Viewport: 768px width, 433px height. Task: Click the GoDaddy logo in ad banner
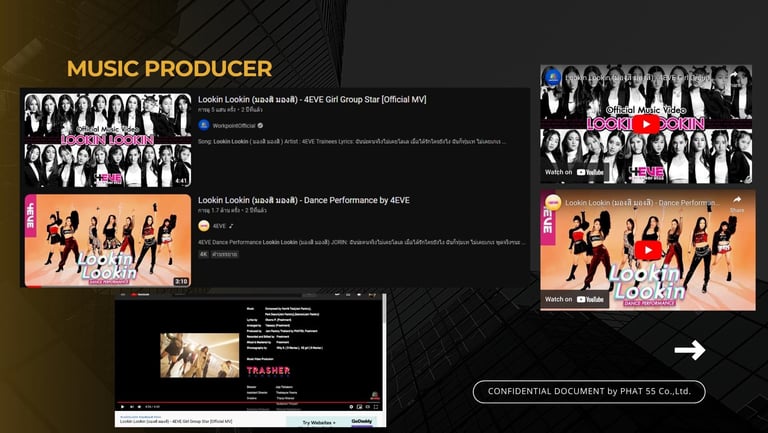pos(361,421)
